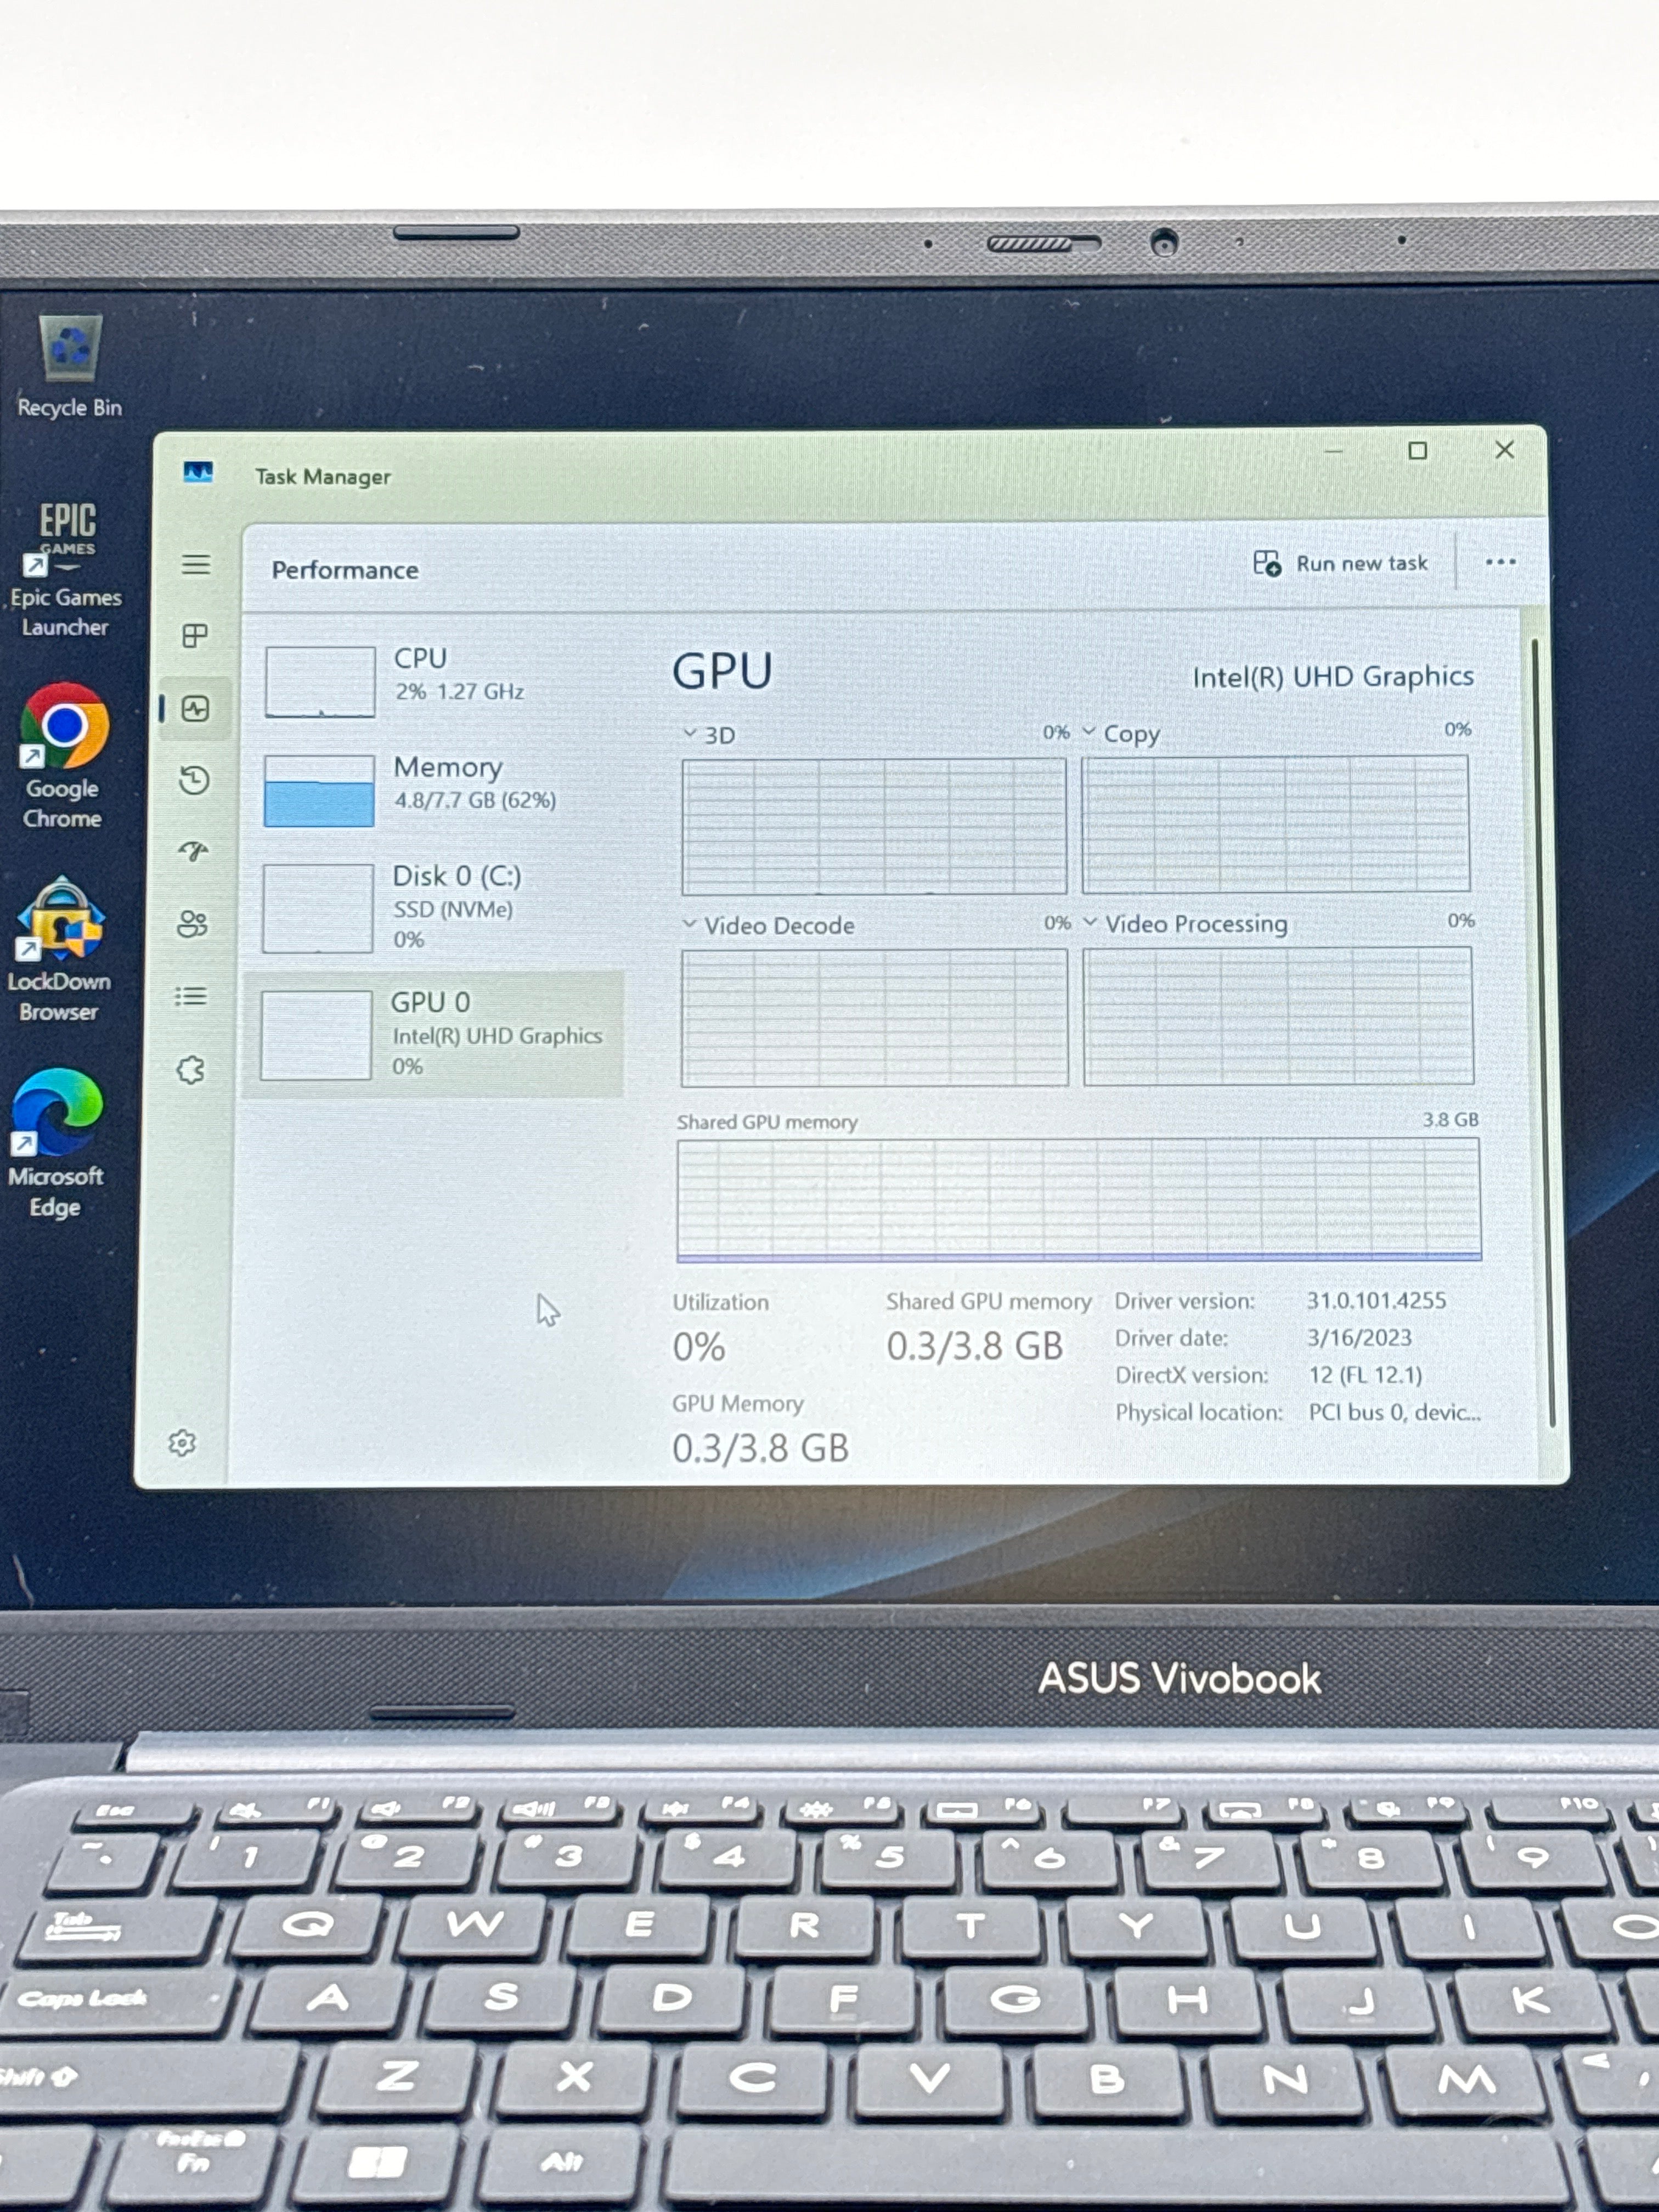Click the Video Decode utilization graph
This screenshot has width=1659, height=2212.
click(x=874, y=1018)
